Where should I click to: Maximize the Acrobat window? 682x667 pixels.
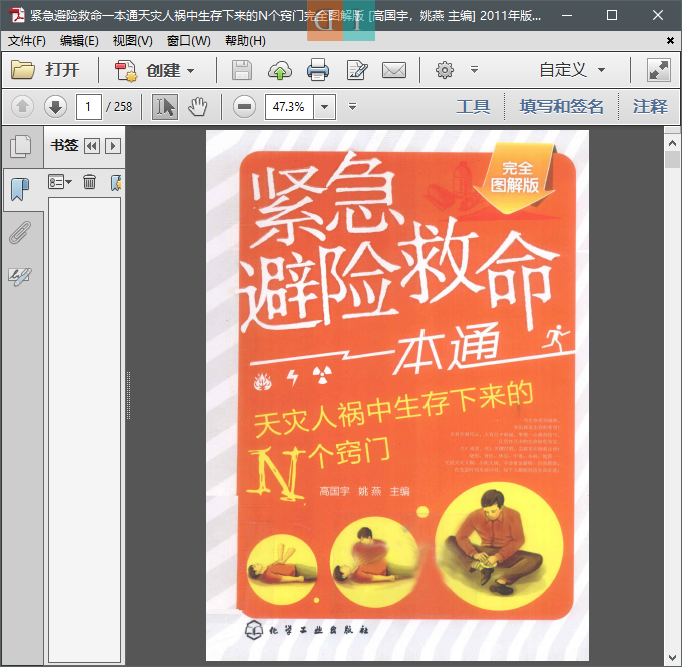coord(612,15)
